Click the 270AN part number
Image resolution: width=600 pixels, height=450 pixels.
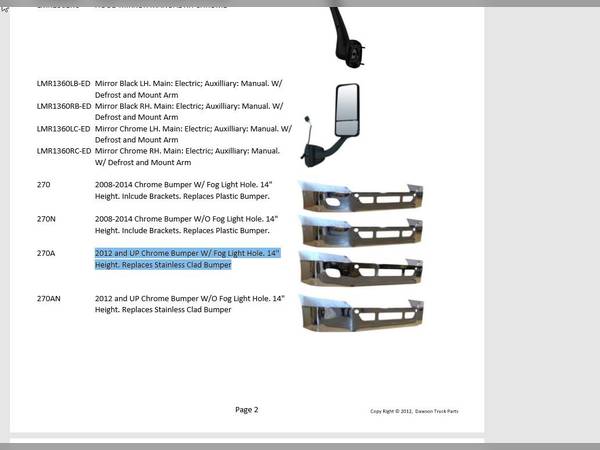click(49, 299)
